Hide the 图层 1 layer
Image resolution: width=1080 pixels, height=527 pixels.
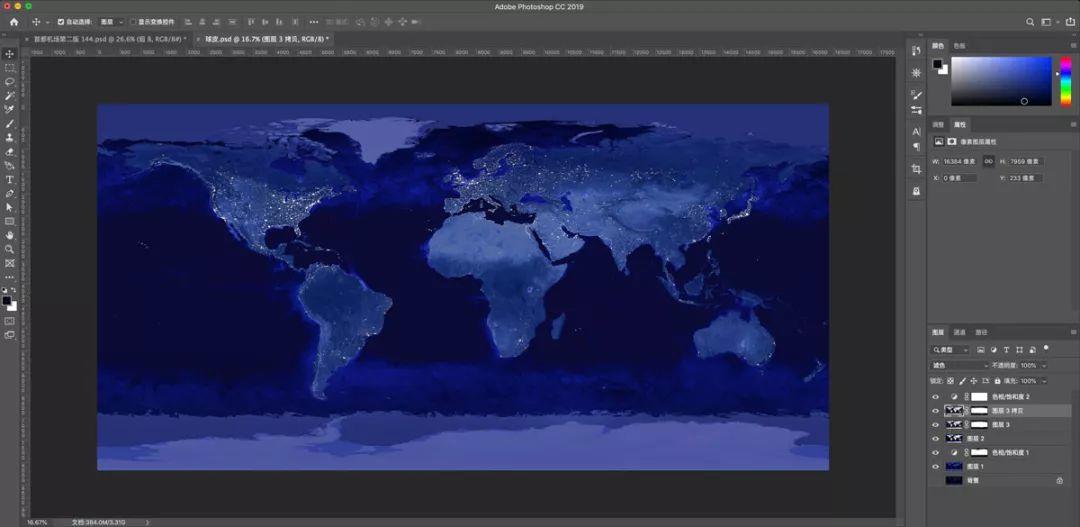pos(935,466)
